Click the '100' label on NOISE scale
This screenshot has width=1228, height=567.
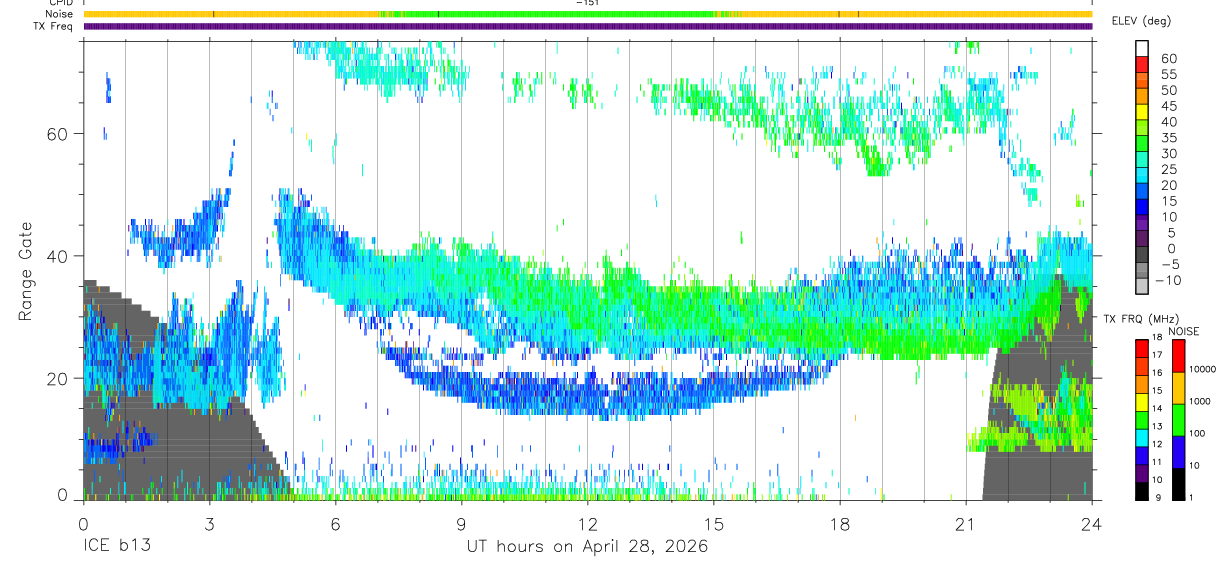1196,433
